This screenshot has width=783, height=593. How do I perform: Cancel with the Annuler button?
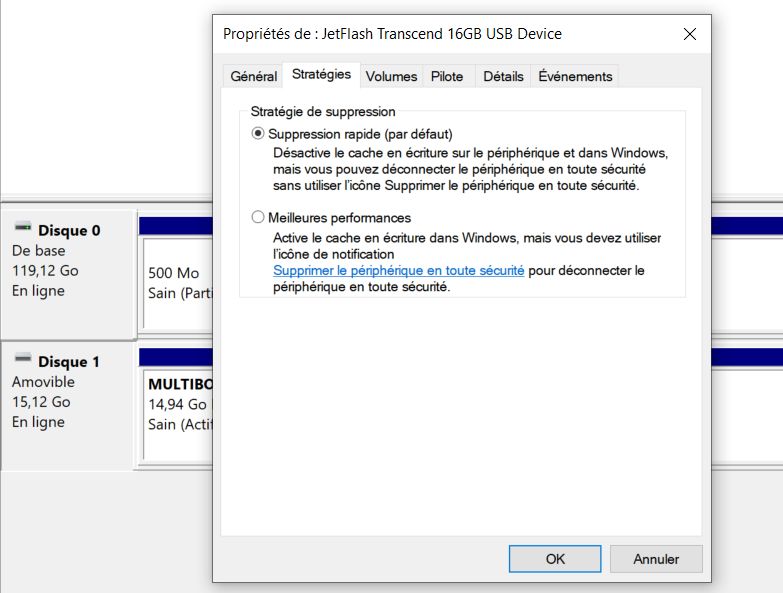(x=656, y=559)
